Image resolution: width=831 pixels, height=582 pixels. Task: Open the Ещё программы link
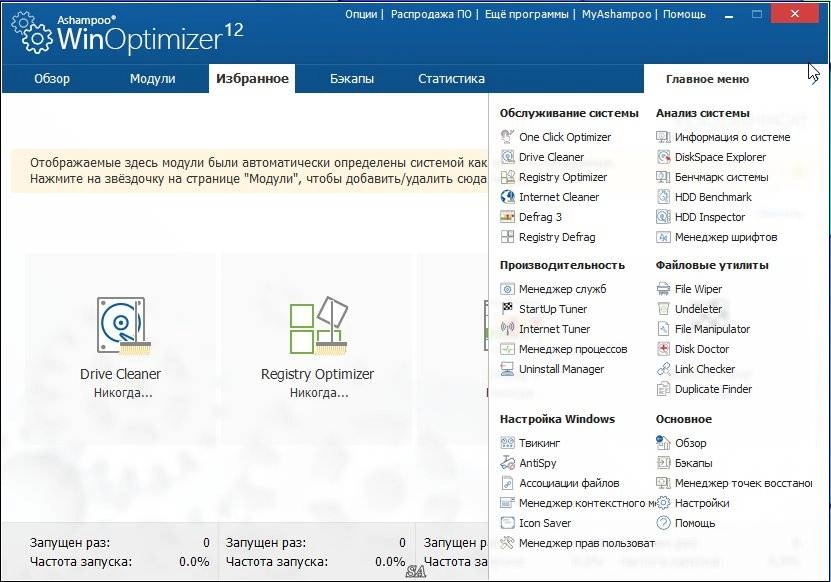point(526,14)
